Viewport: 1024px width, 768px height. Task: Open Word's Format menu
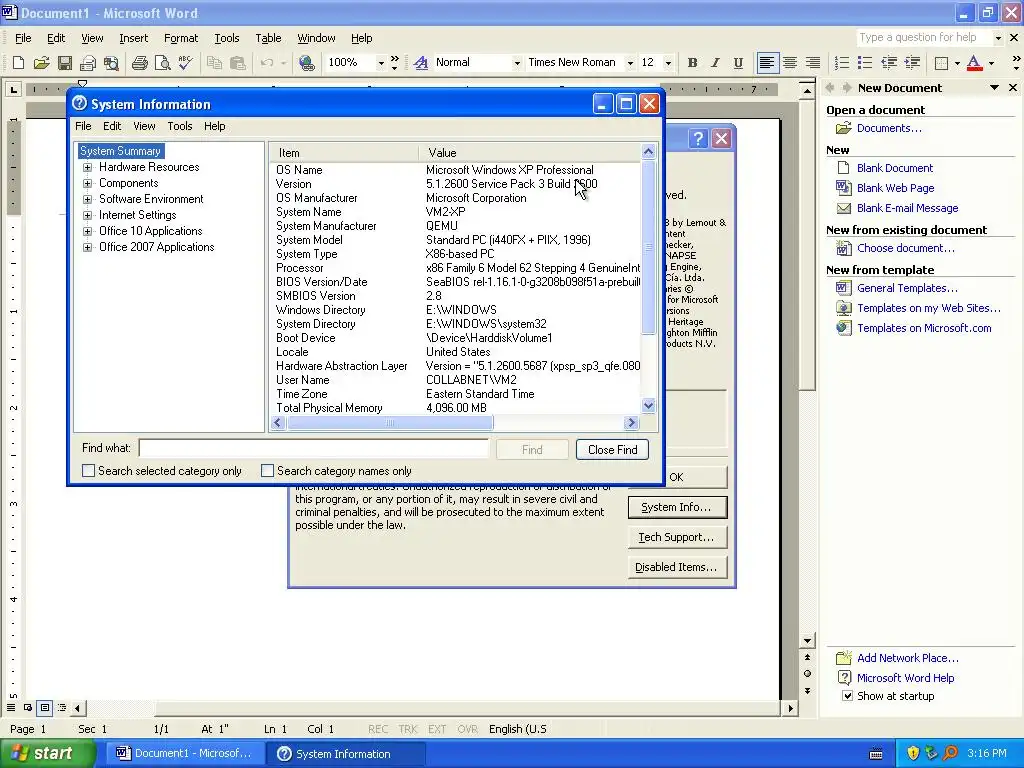click(181, 38)
